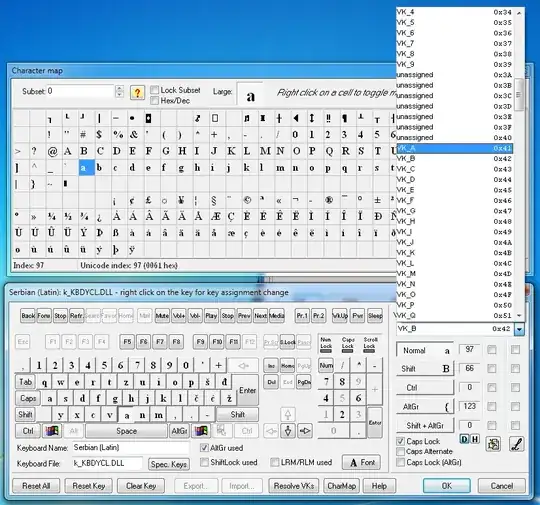Enable the ShiftLock used checkbox
The image size is (540, 505).
[x=204, y=462]
